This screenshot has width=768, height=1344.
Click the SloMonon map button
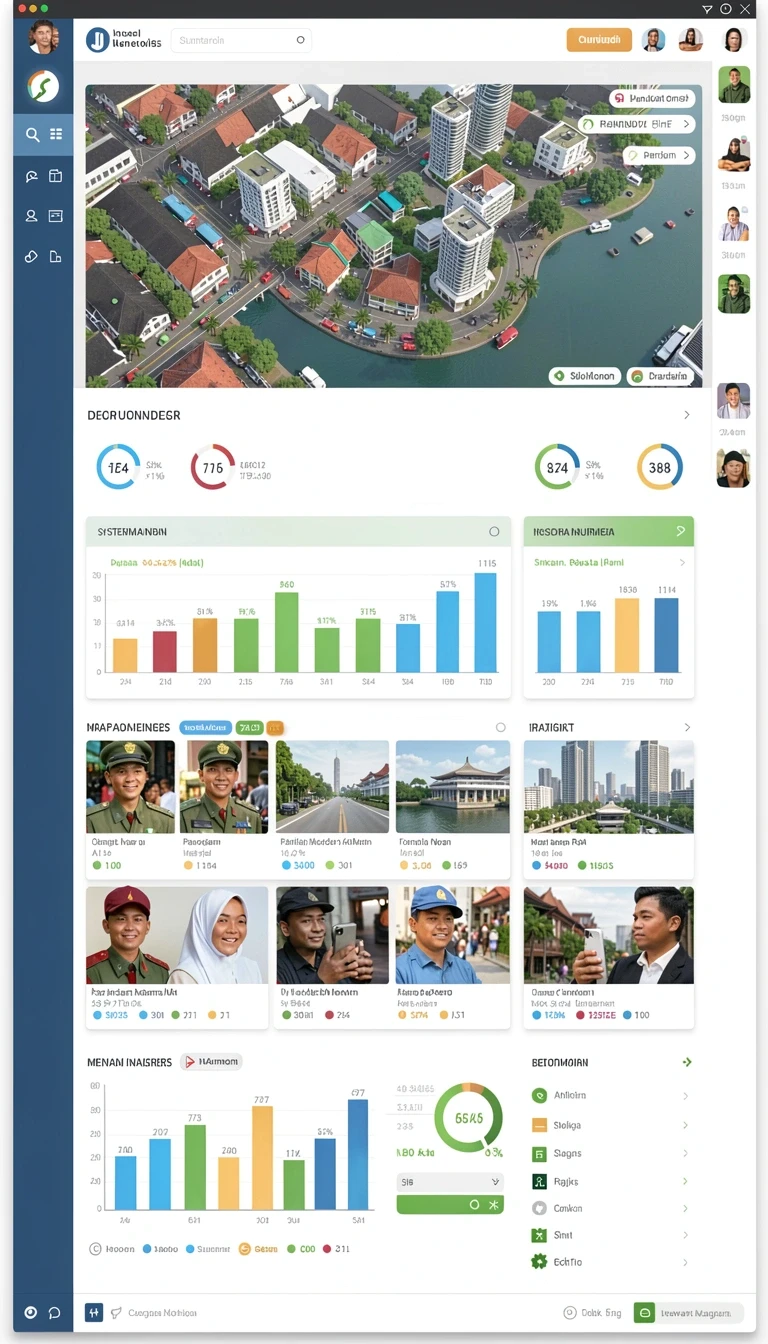point(585,376)
